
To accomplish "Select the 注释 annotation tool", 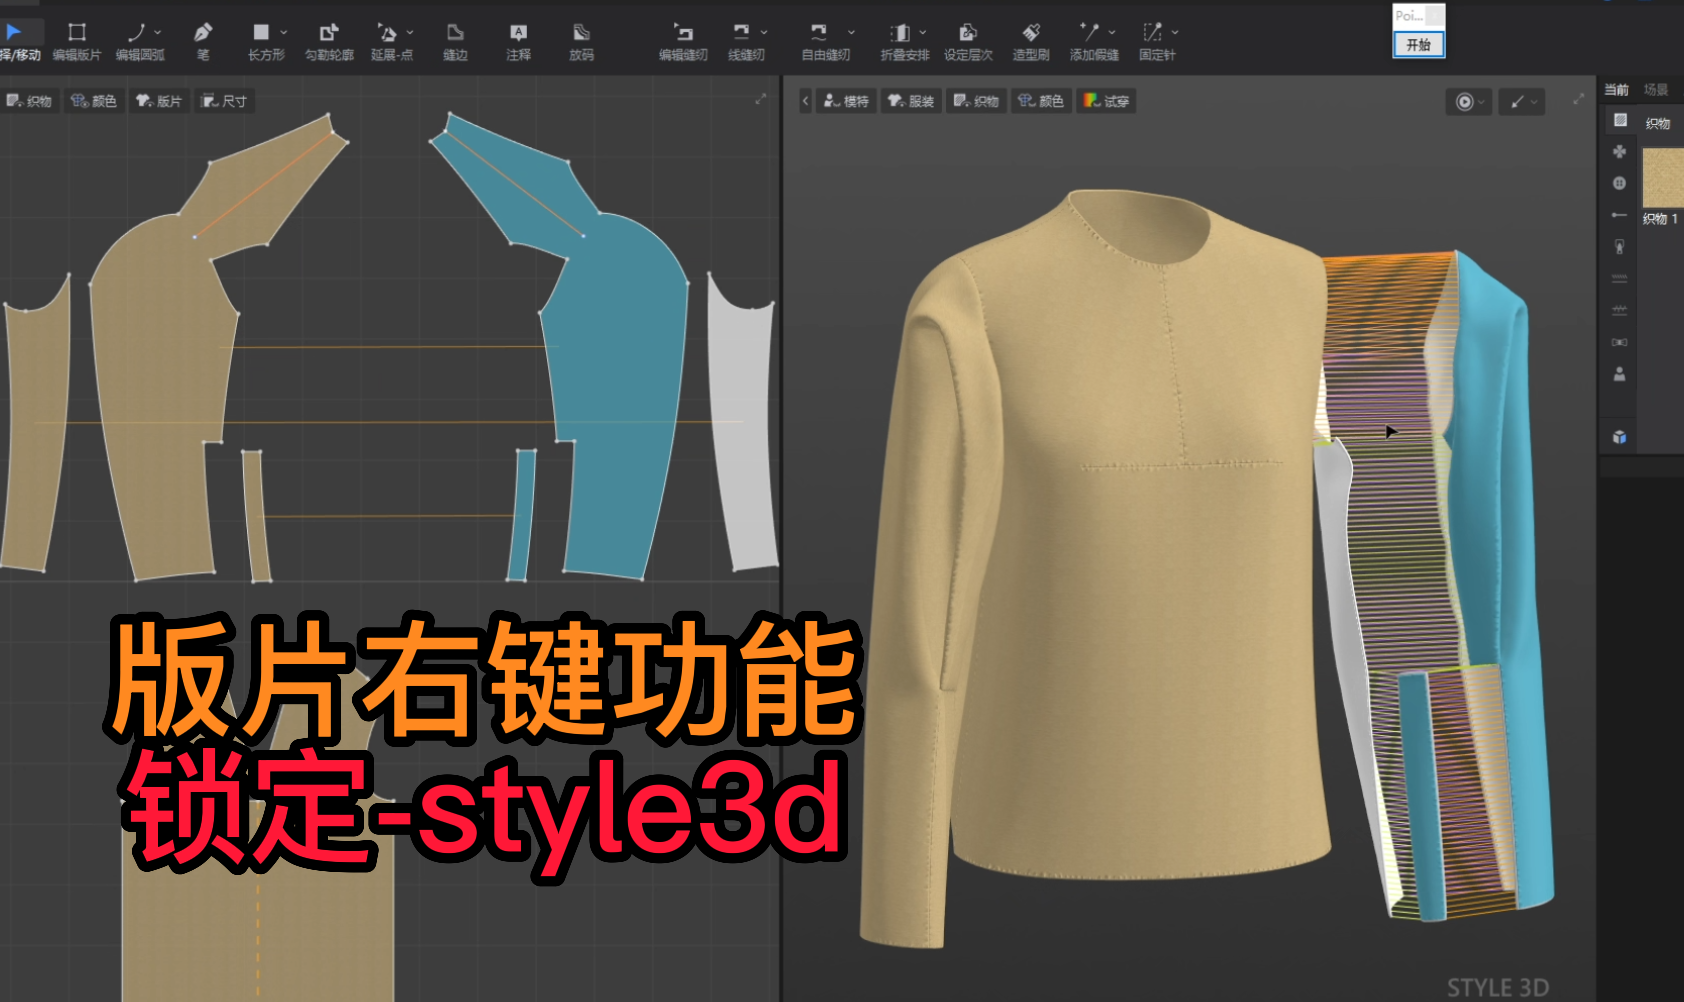I will (518, 42).
